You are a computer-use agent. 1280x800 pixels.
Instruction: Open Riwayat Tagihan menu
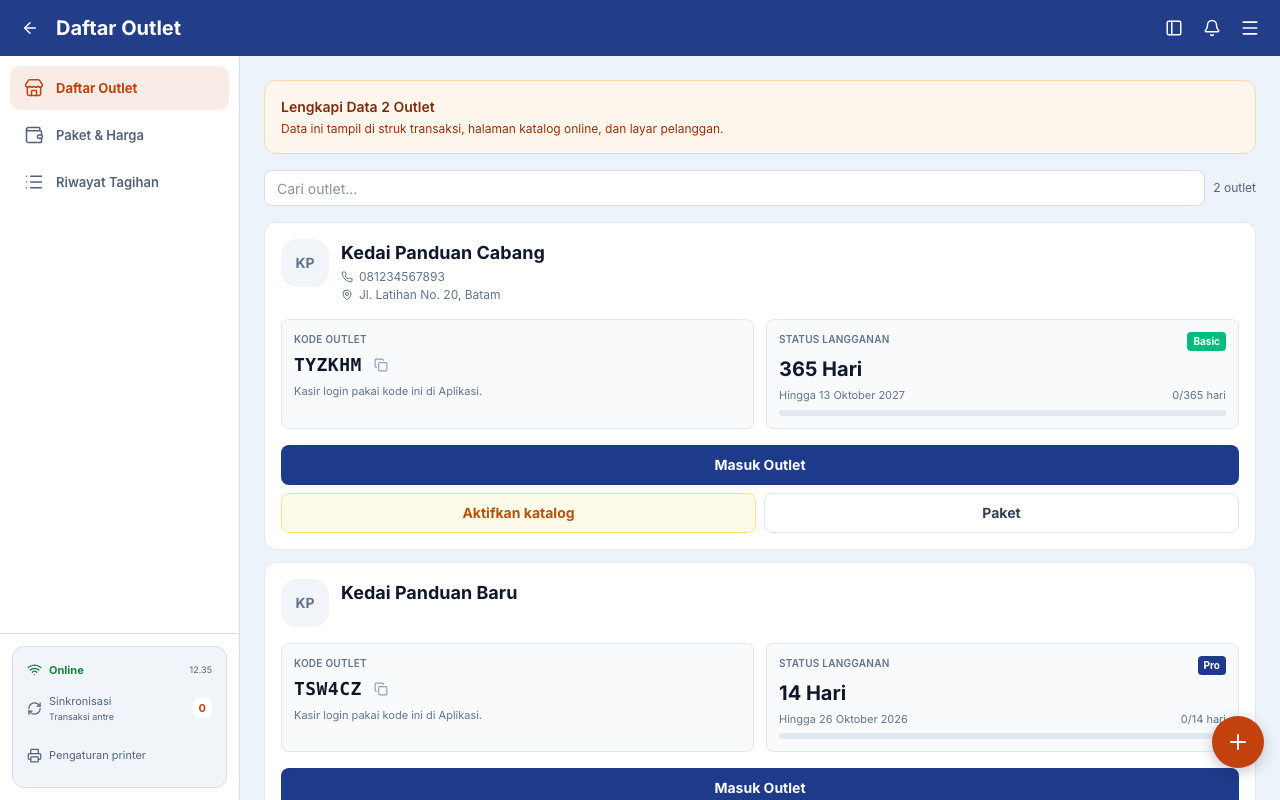coord(119,182)
